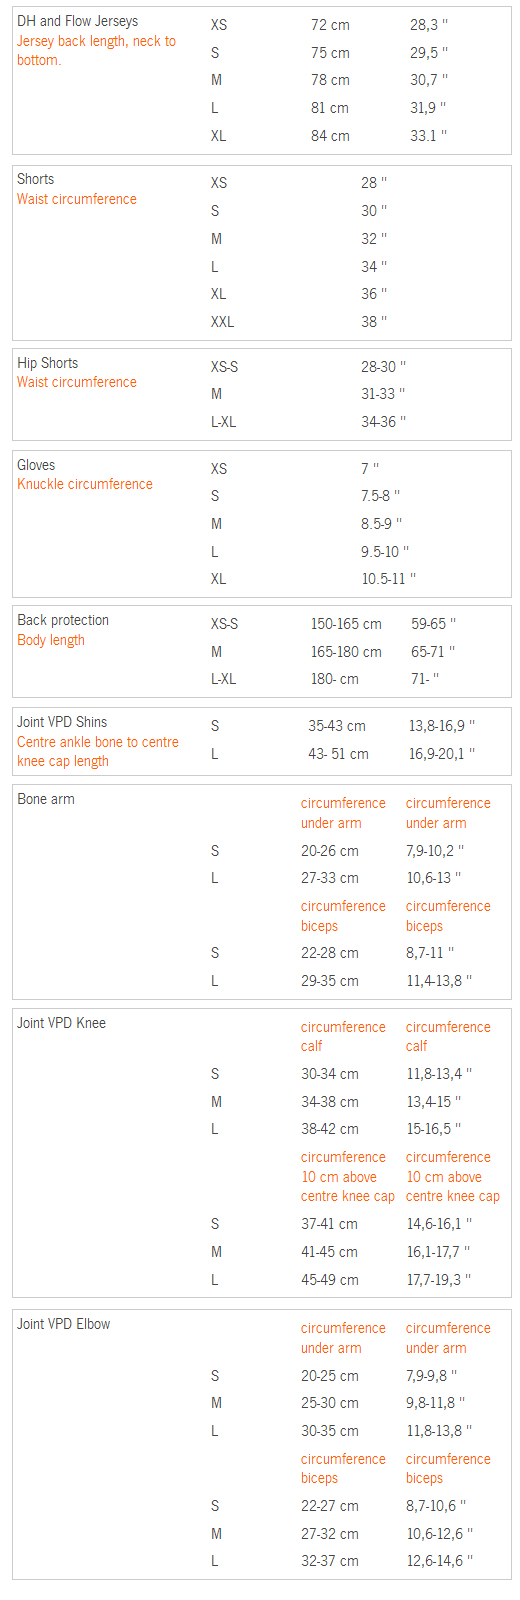Select the 45-49 cm knee L value
The height and width of the screenshot is (1600, 520).
329,1280
